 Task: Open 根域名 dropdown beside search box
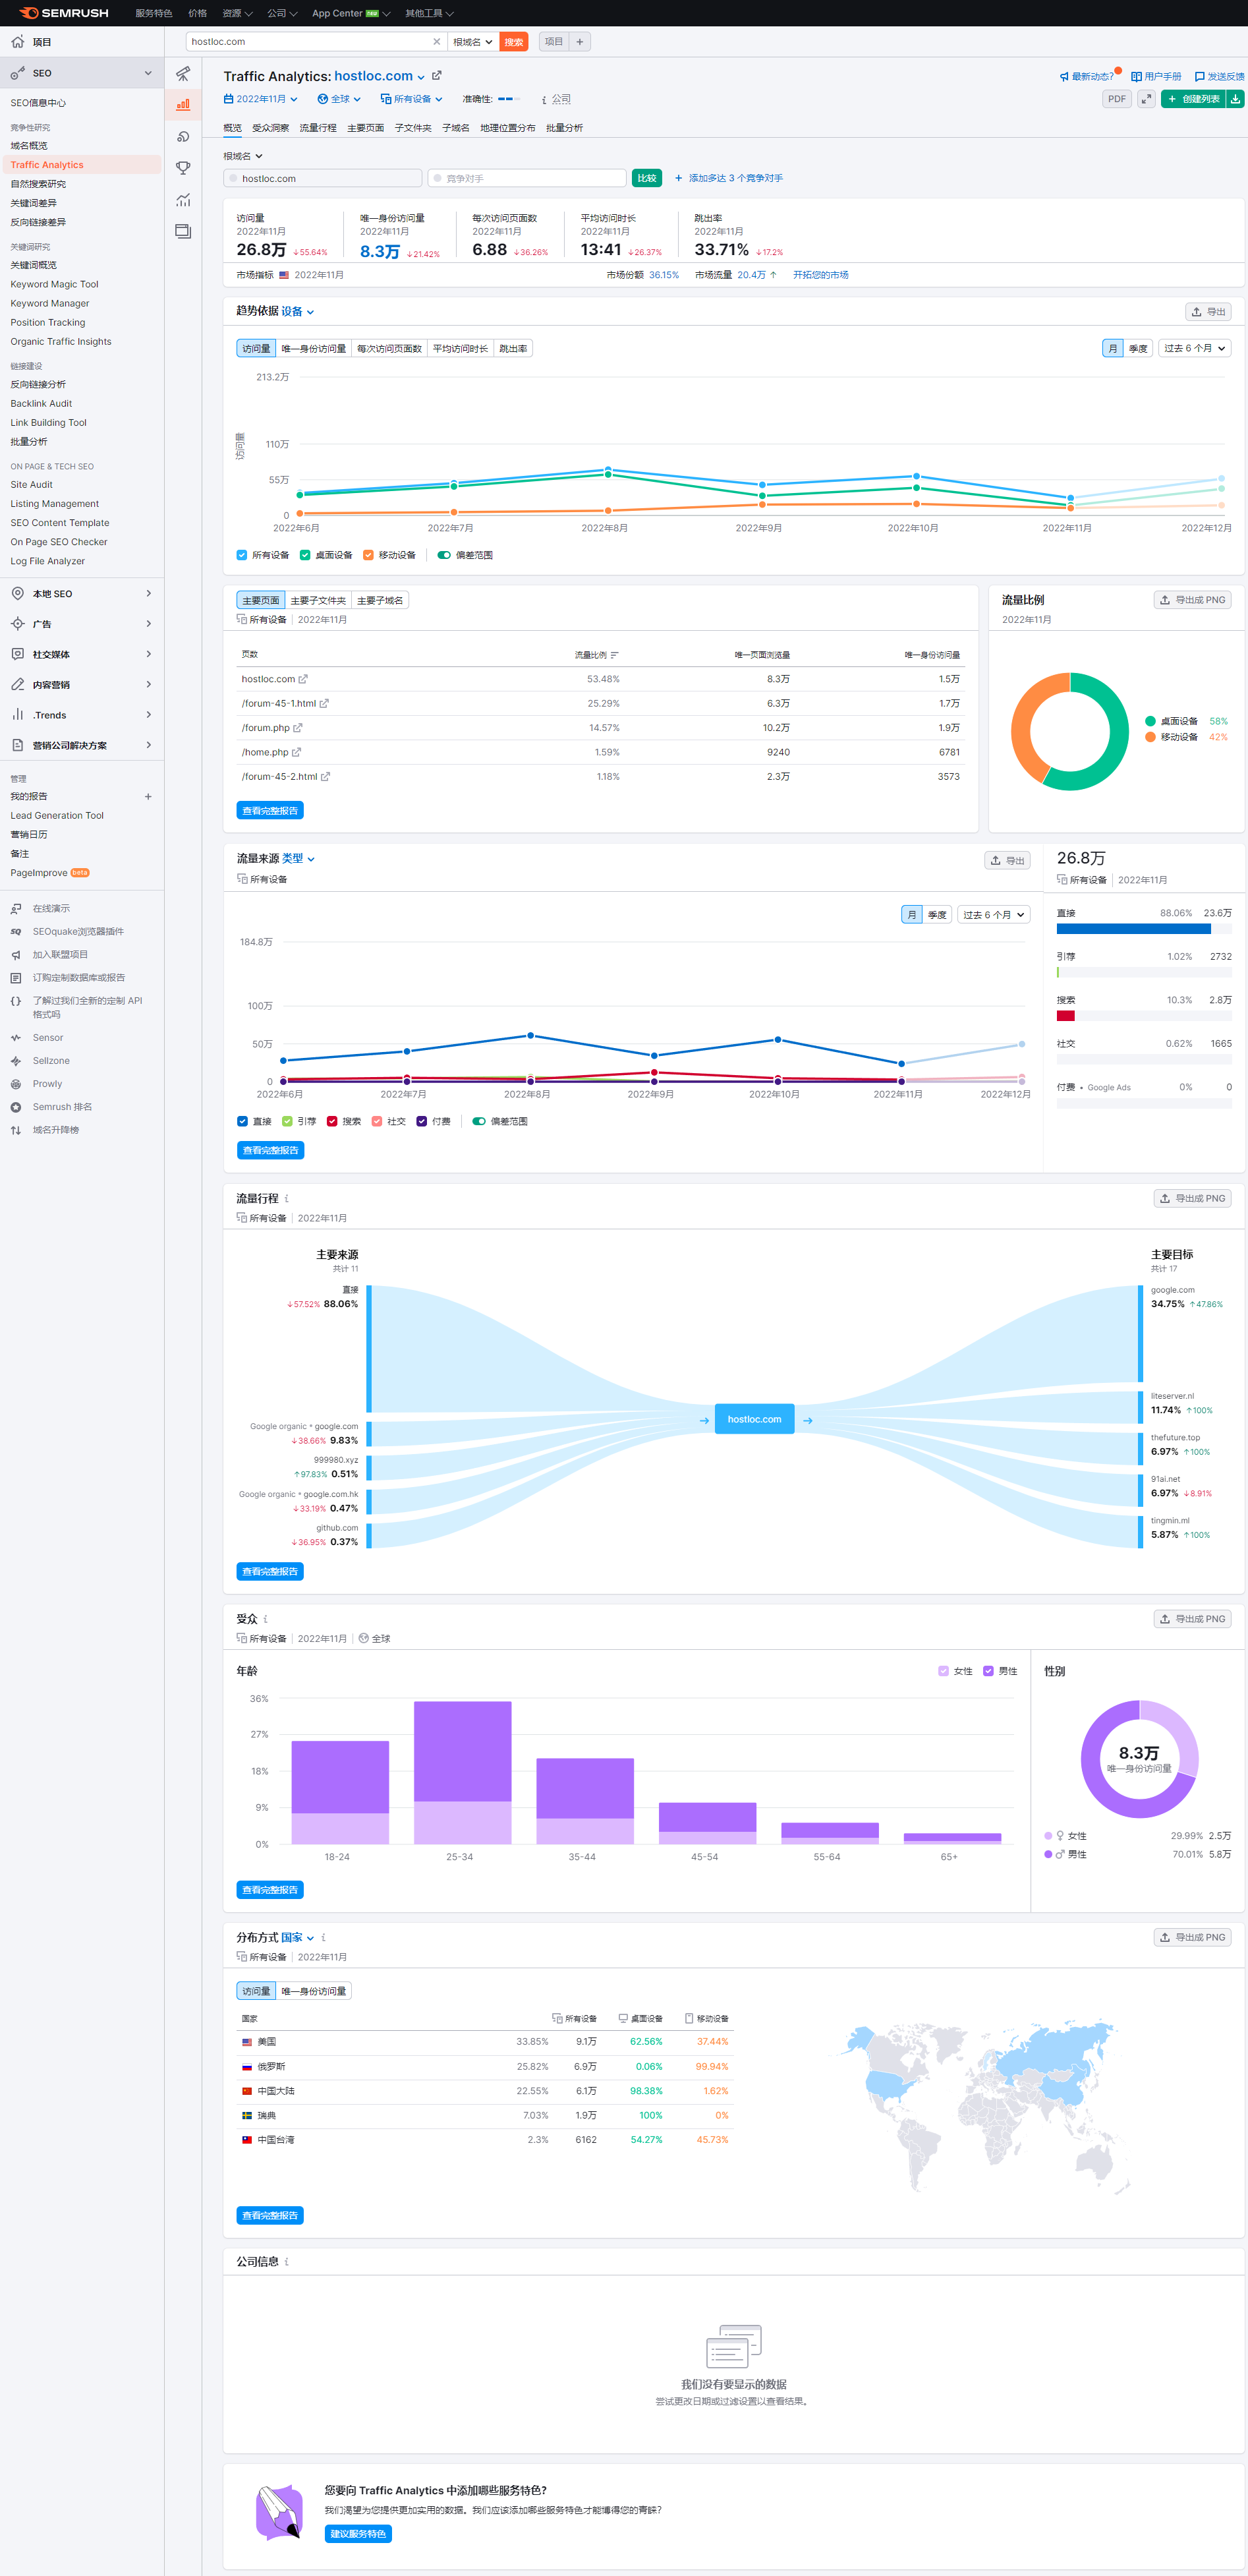coord(472,42)
